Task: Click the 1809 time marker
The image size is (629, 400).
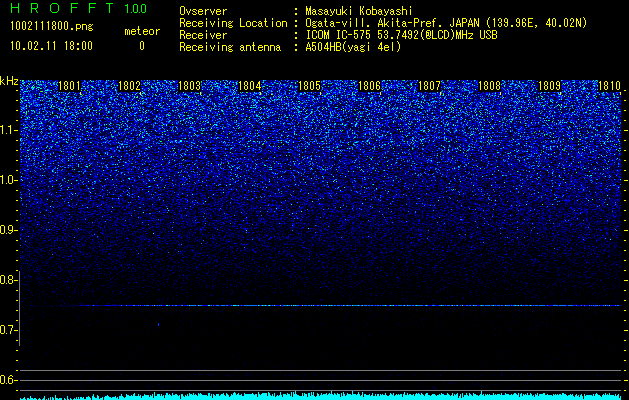Action: pos(549,86)
